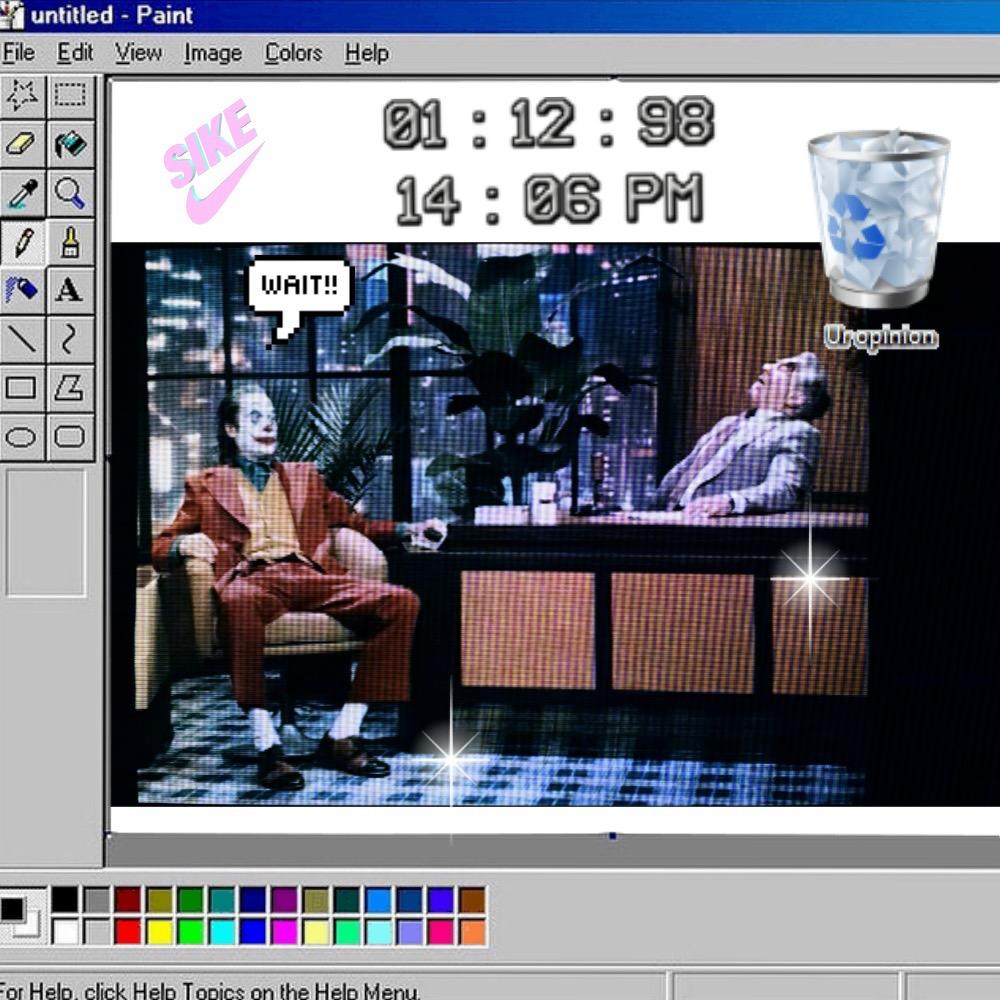The image size is (1000, 1000).
Task: Select the Ellipse shape tool
Action: coord(22,437)
